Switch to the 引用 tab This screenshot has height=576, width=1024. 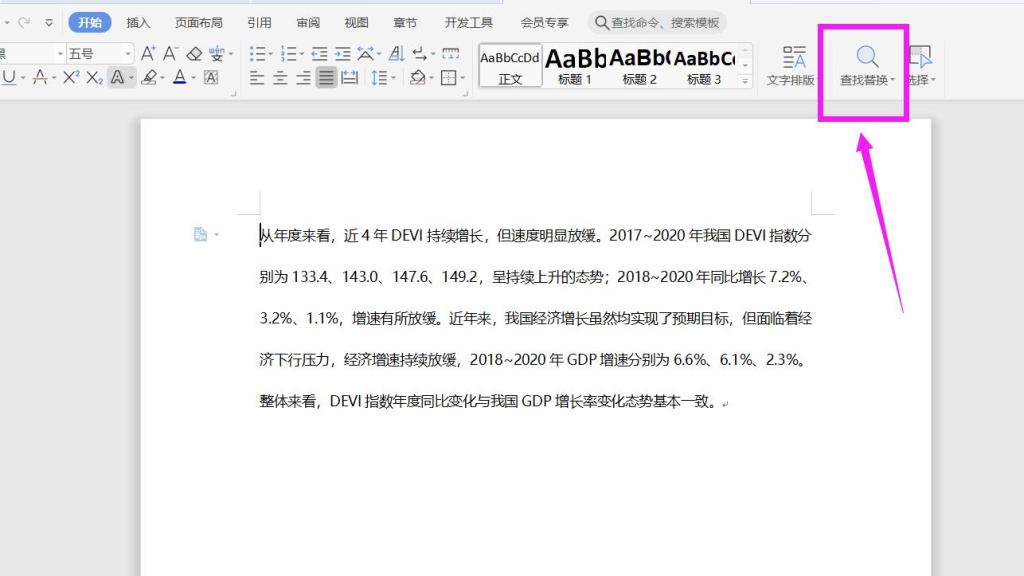pyautogui.click(x=259, y=23)
